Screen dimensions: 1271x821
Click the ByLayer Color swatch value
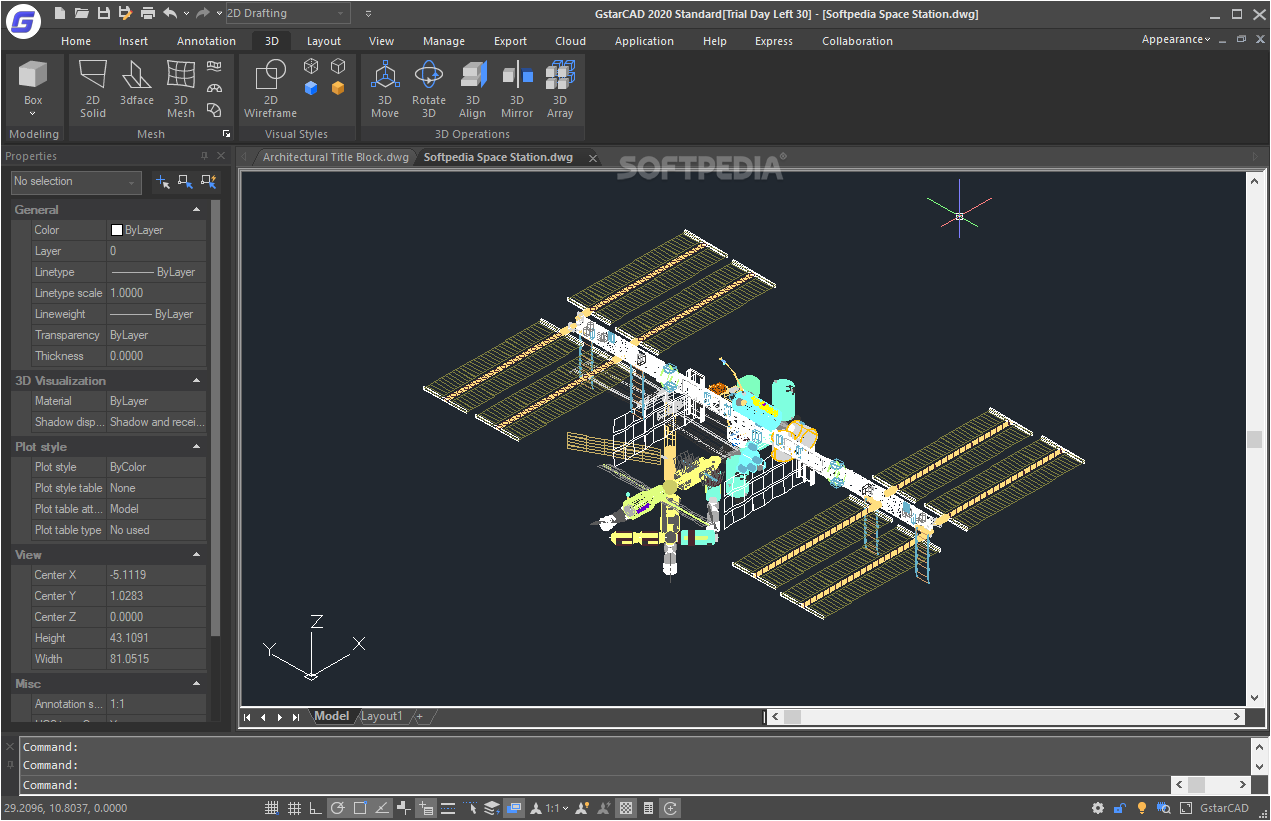(x=156, y=230)
